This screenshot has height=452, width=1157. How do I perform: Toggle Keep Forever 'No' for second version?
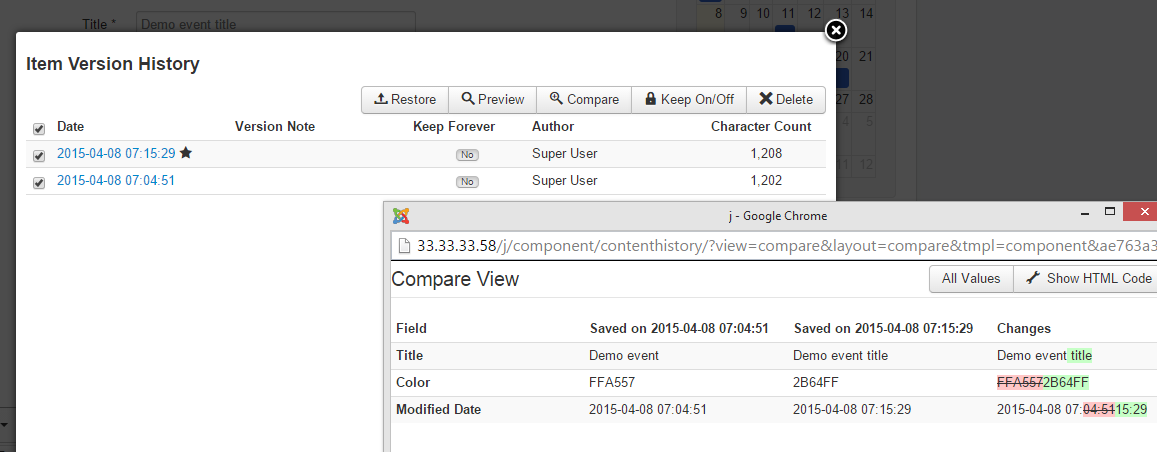click(466, 182)
